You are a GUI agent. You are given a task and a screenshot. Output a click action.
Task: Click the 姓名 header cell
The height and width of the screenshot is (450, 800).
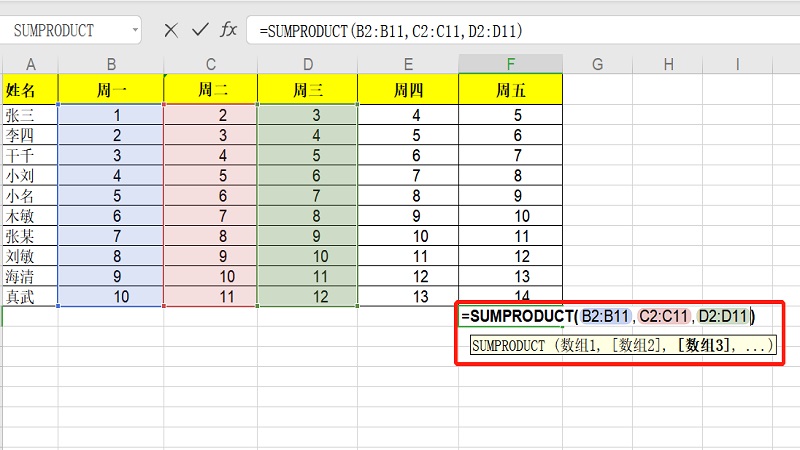[29, 90]
